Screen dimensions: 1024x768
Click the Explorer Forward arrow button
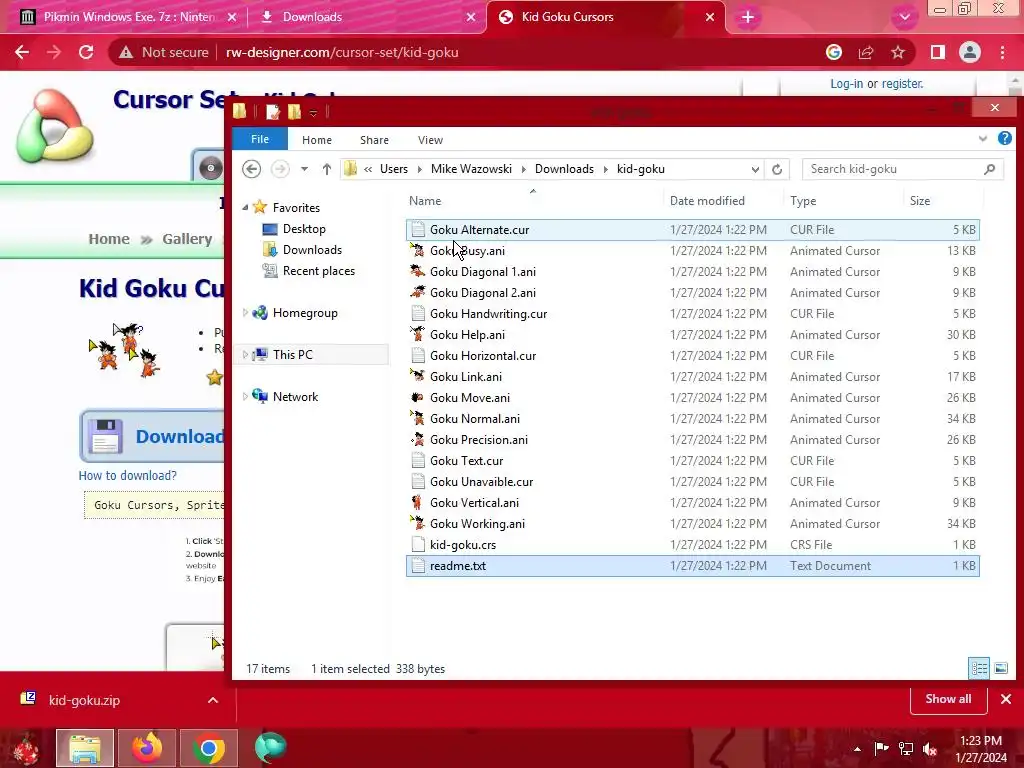tap(280, 169)
